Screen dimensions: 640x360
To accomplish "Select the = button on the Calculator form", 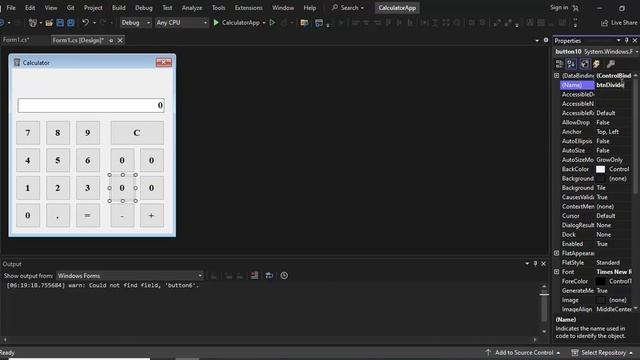I will click(87, 215).
